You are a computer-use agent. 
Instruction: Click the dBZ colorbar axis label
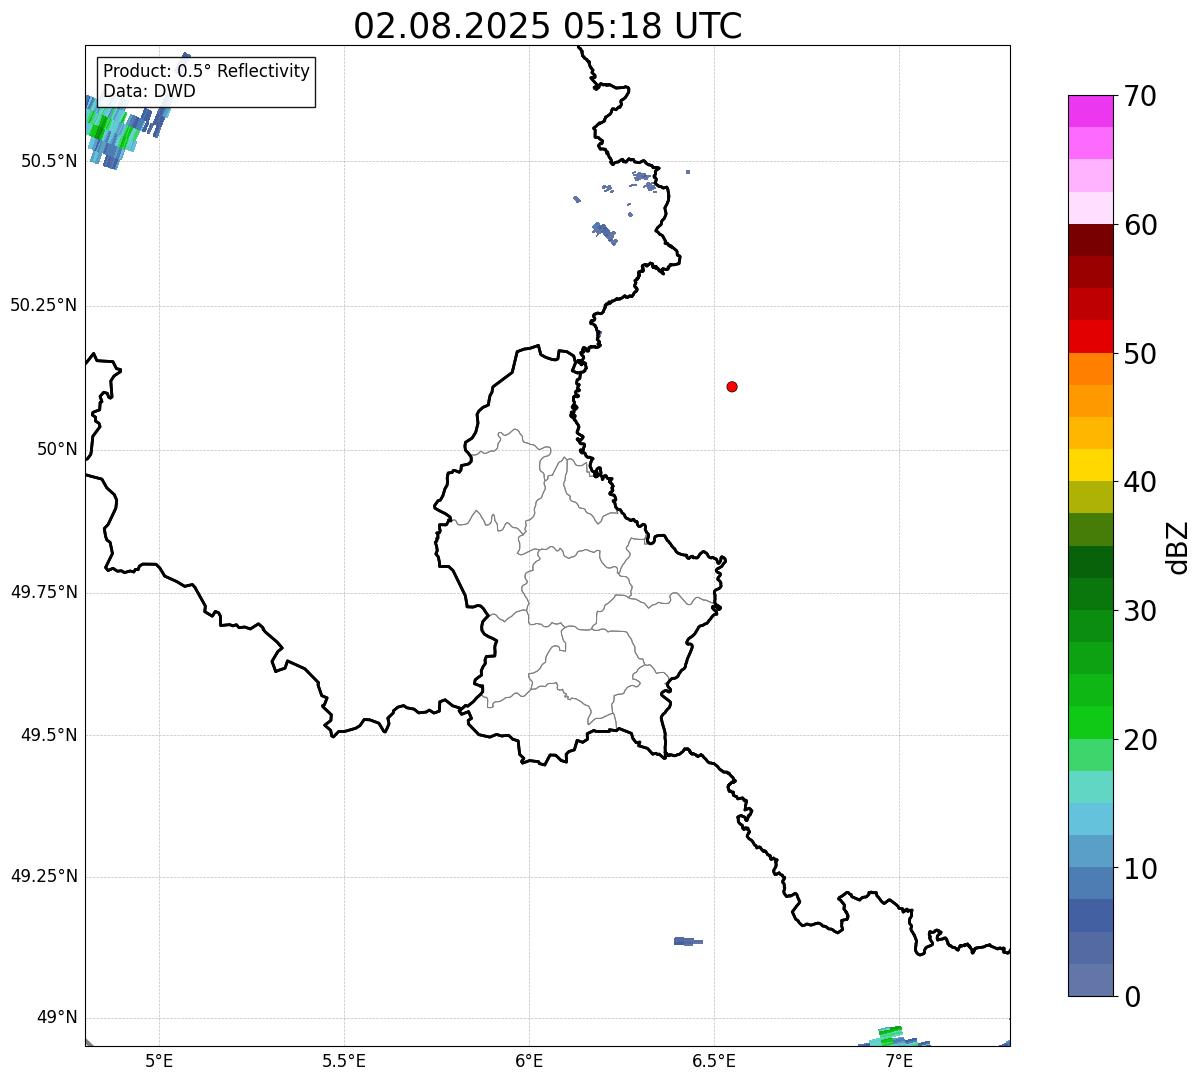pyautogui.click(x=1178, y=547)
